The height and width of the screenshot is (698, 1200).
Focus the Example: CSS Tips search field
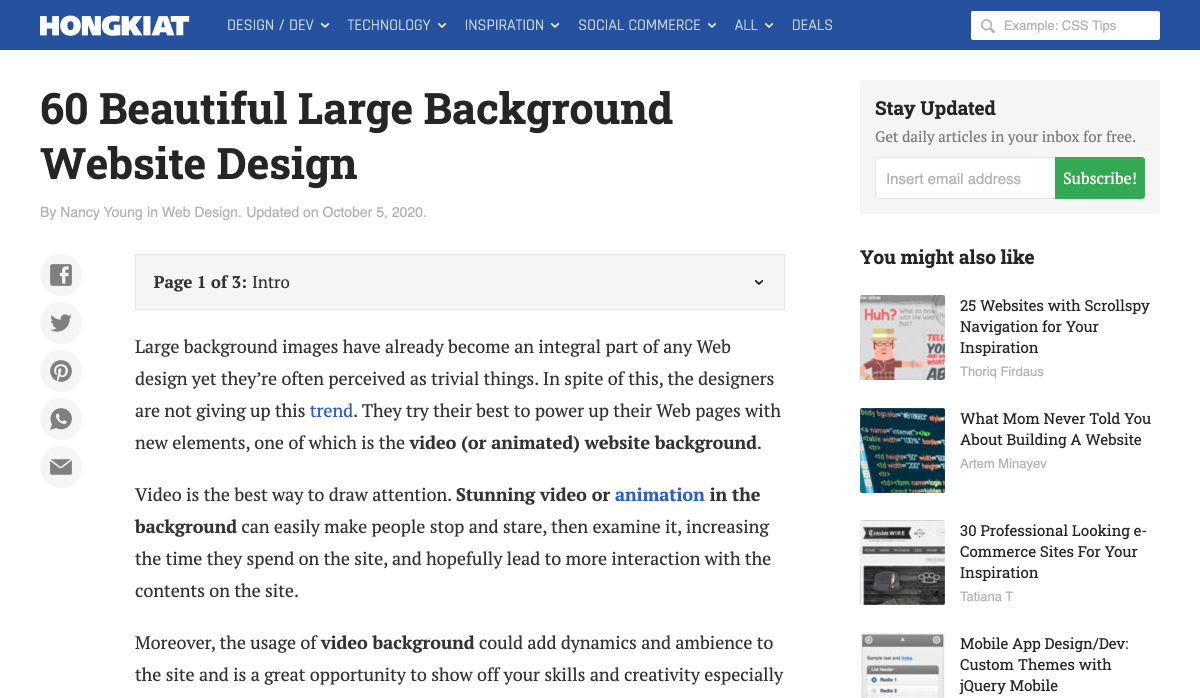1065,26
